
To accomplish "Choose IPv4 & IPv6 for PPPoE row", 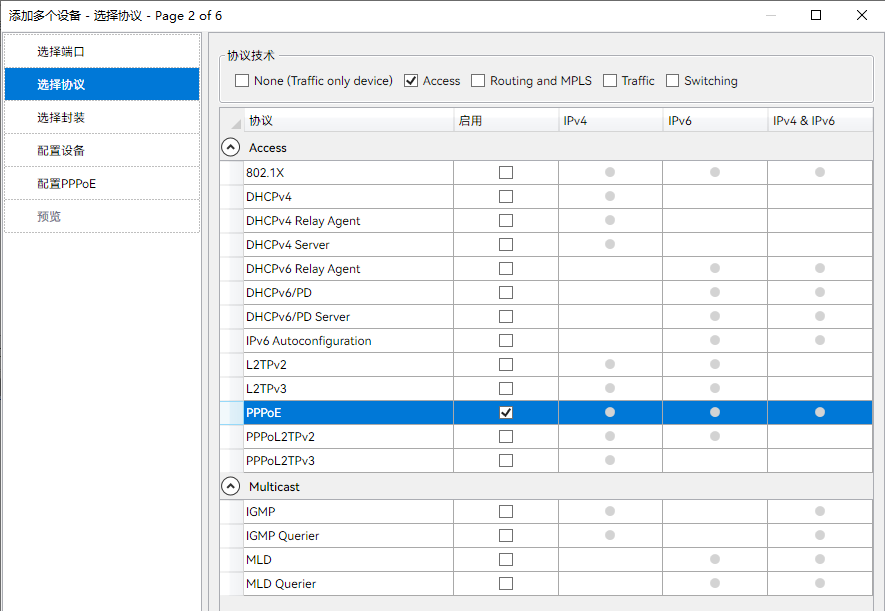I will click(x=820, y=413).
